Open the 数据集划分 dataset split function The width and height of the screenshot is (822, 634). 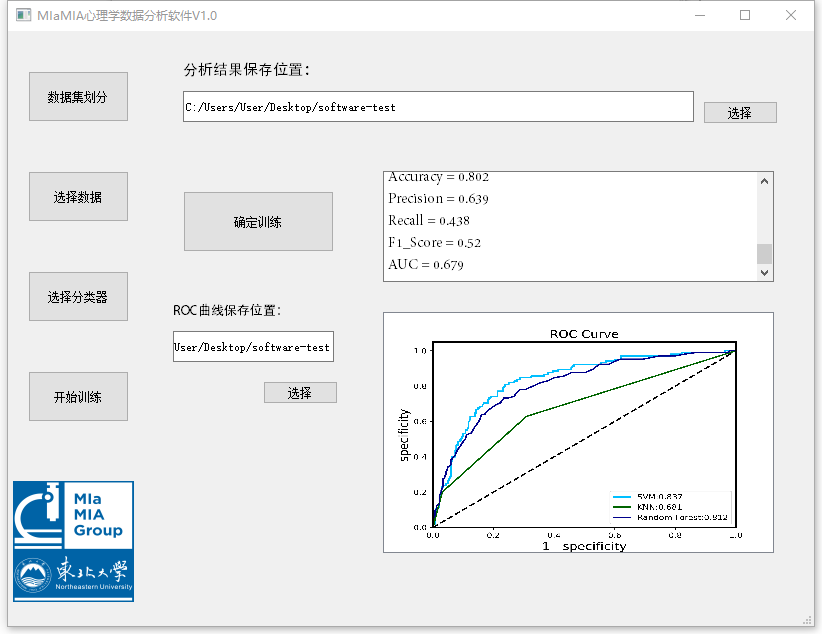[x=78, y=97]
